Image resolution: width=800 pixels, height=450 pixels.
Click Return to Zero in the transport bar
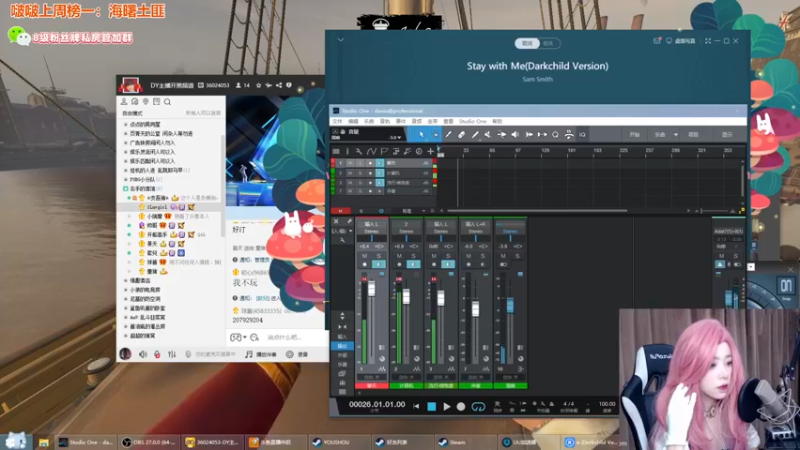point(416,407)
